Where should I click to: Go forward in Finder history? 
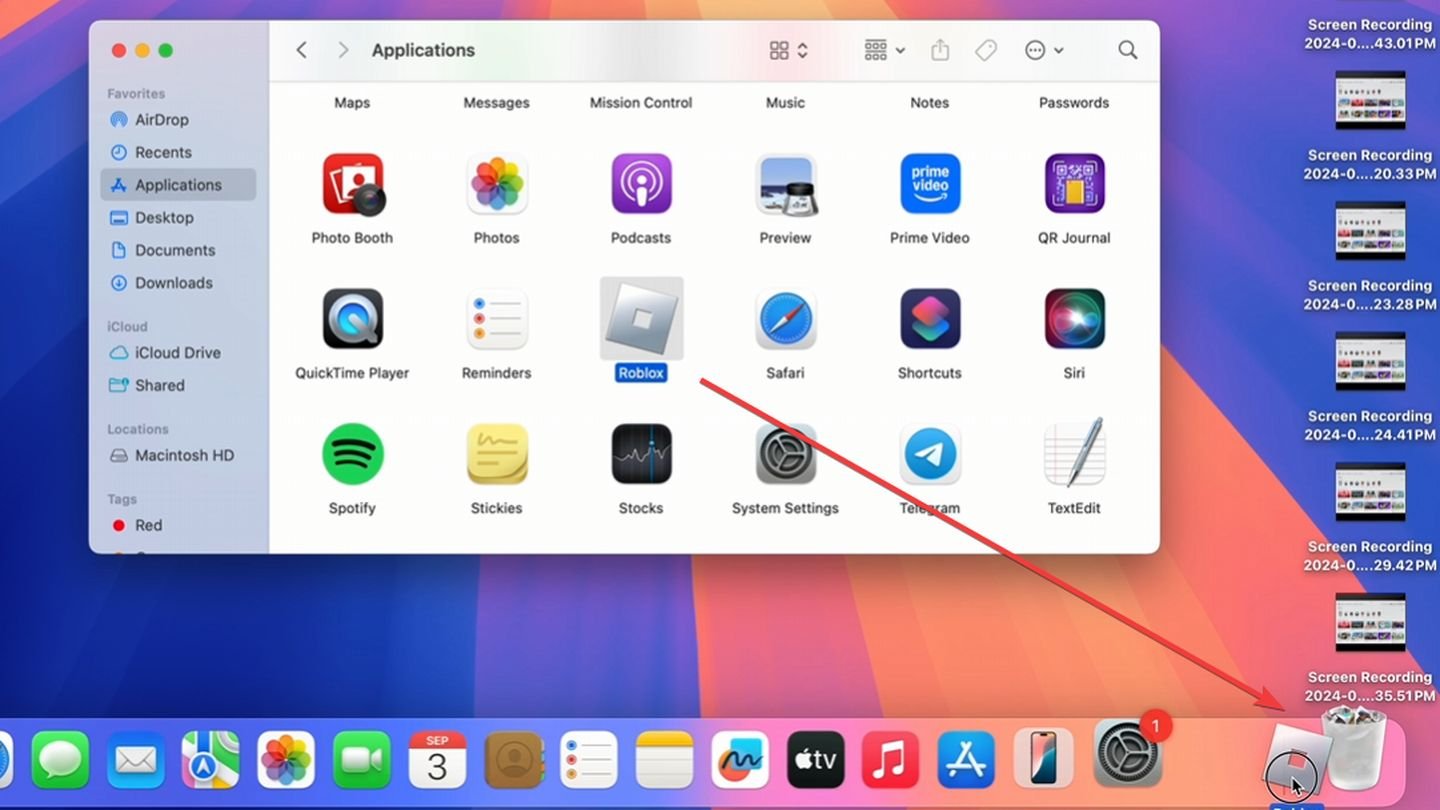pos(343,50)
